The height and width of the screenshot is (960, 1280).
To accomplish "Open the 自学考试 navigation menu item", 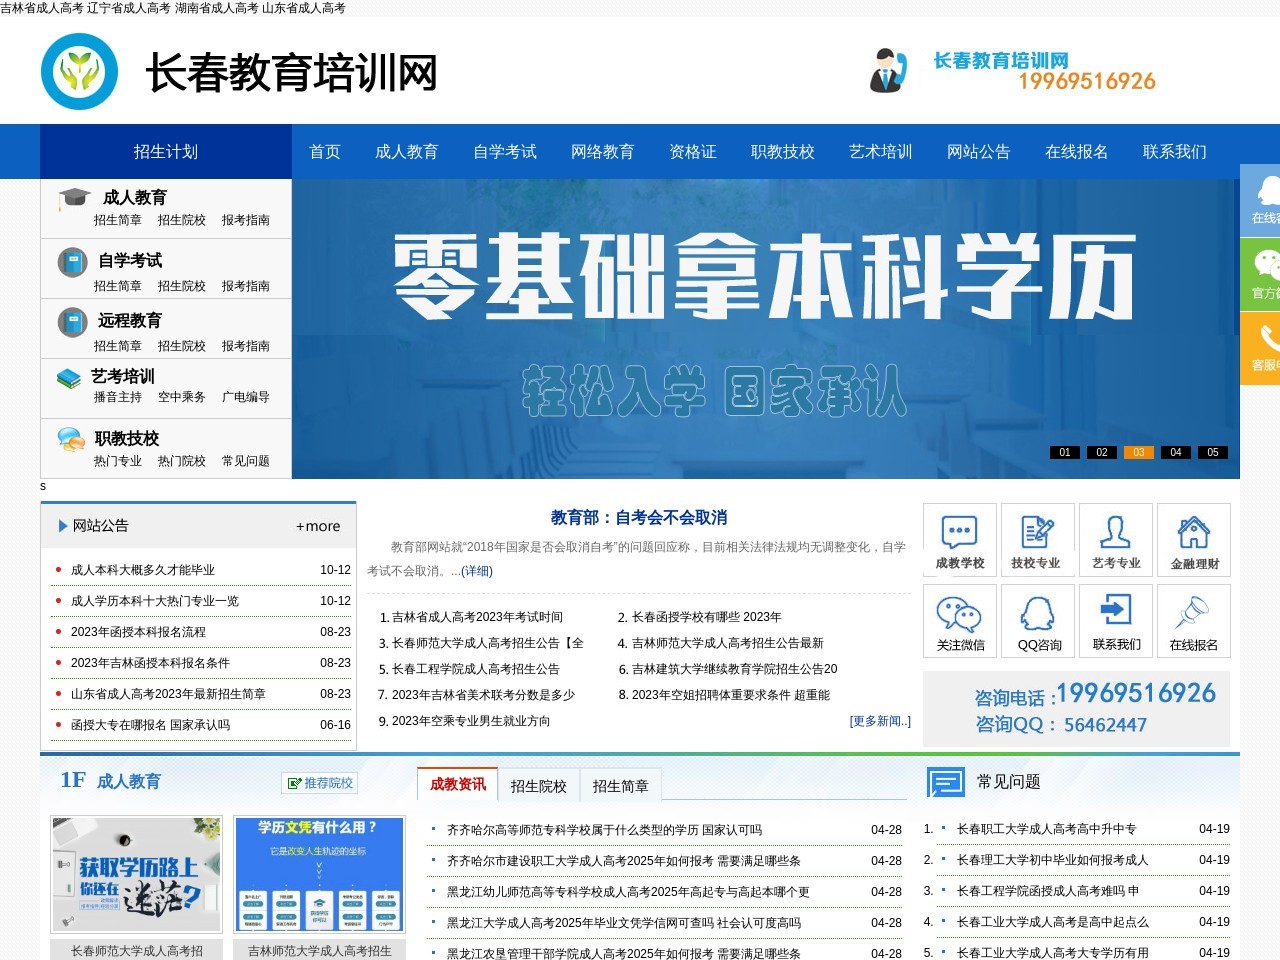I will click(504, 152).
